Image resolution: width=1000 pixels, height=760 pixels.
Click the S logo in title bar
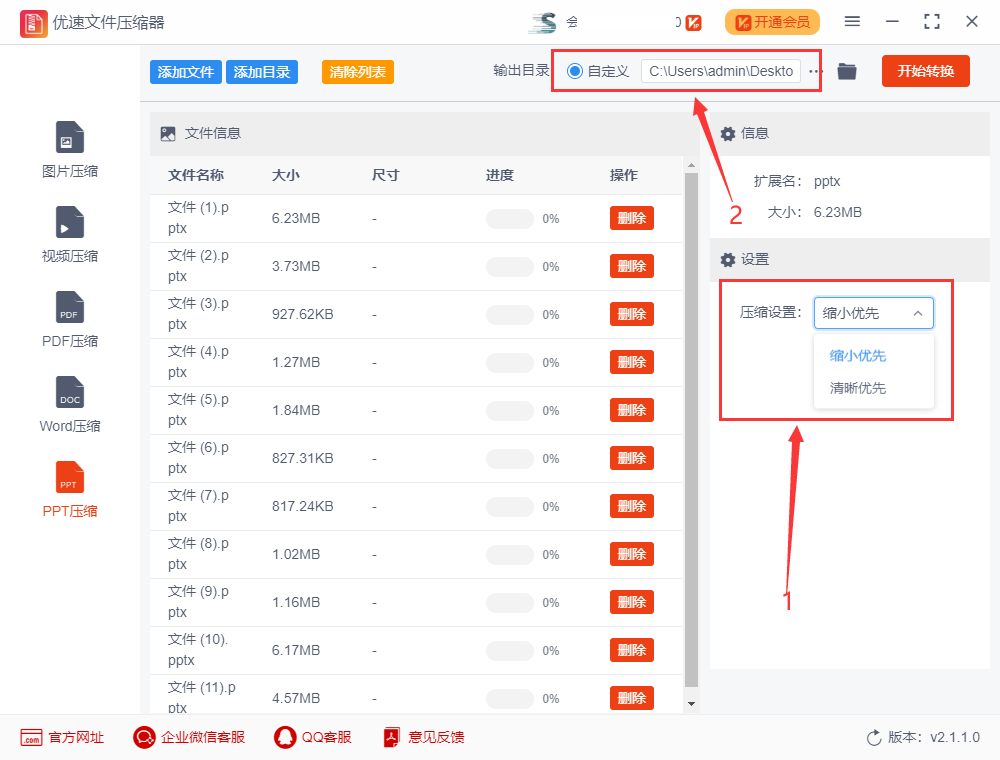[x=543, y=22]
